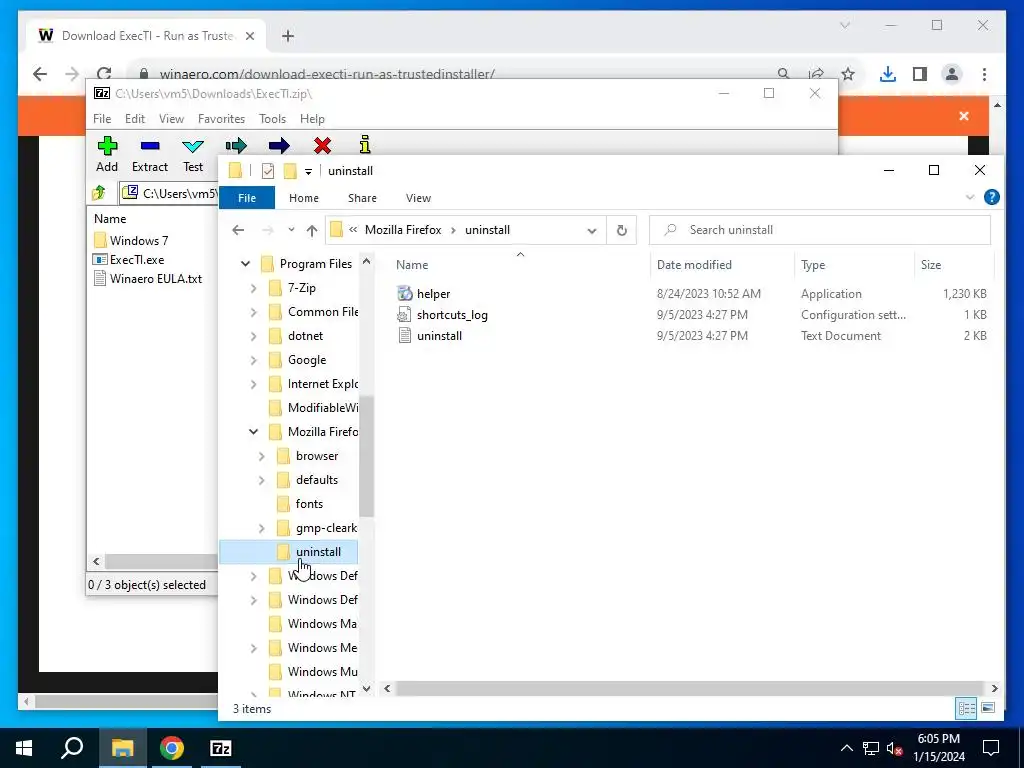The height and width of the screenshot is (768, 1024).
Task: Expand the Explorer ribbon chevron
Action: coord(970,197)
